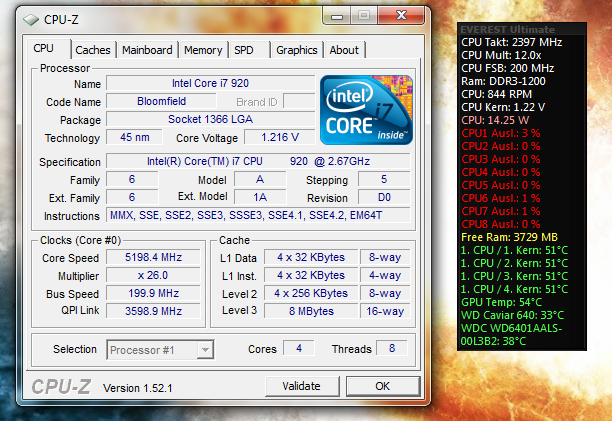
Task: Click the L1 Data 4 x 32 KBytes value
Action: [x=311, y=257]
